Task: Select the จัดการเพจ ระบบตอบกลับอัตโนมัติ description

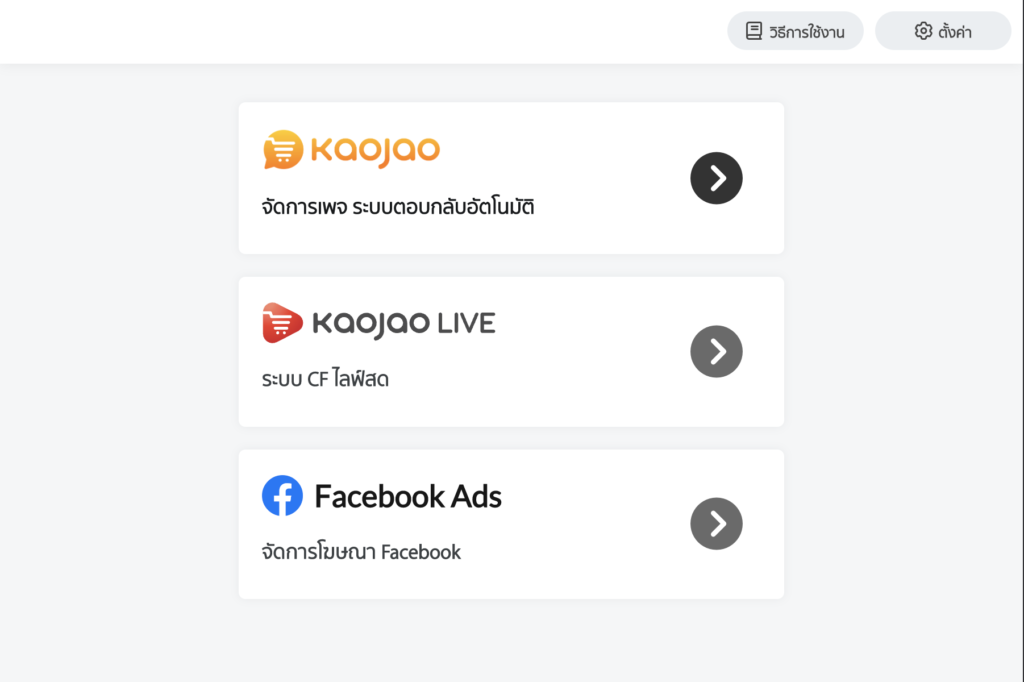Action: tap(398, 209)
